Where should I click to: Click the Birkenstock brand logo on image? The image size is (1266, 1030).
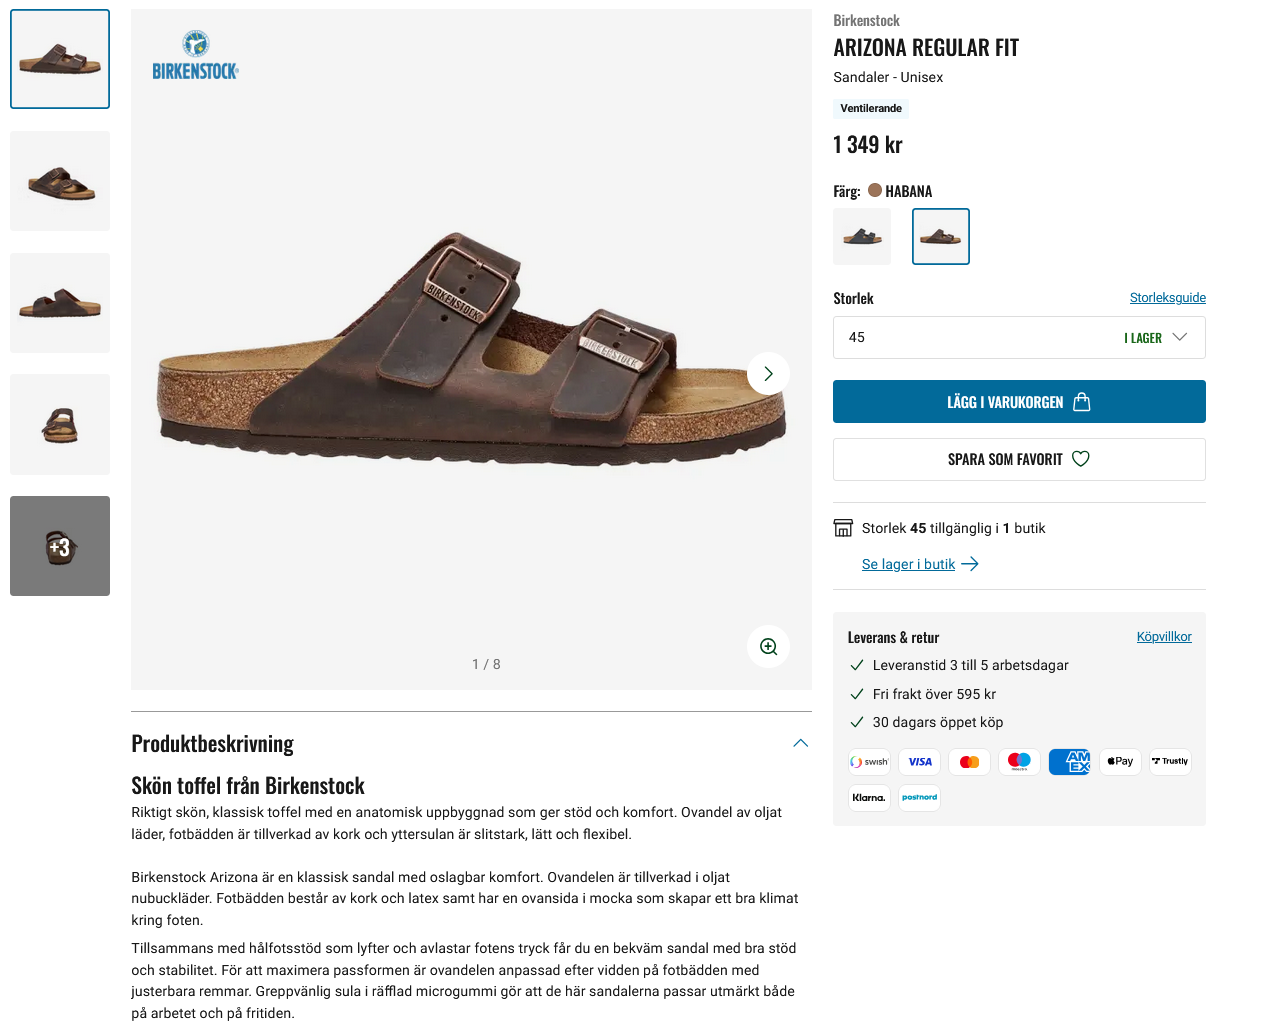click(196, 56)
